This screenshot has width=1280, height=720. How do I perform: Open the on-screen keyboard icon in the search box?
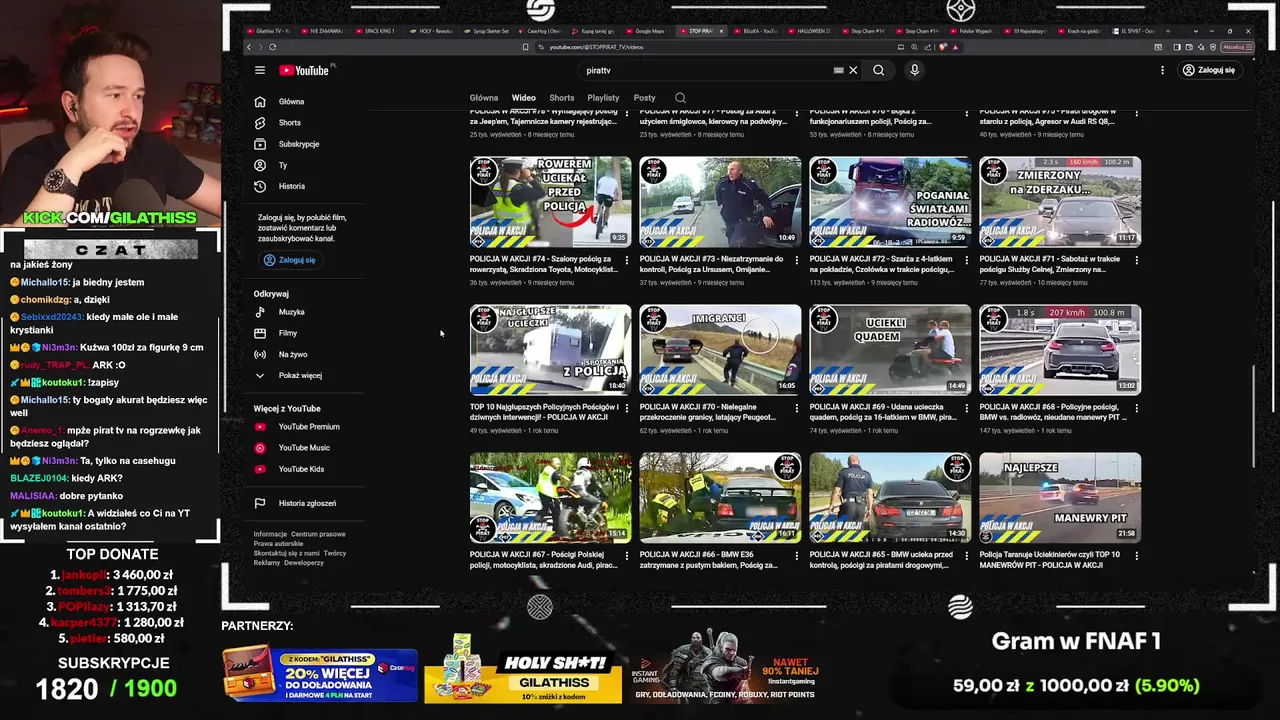pos(838,70)
